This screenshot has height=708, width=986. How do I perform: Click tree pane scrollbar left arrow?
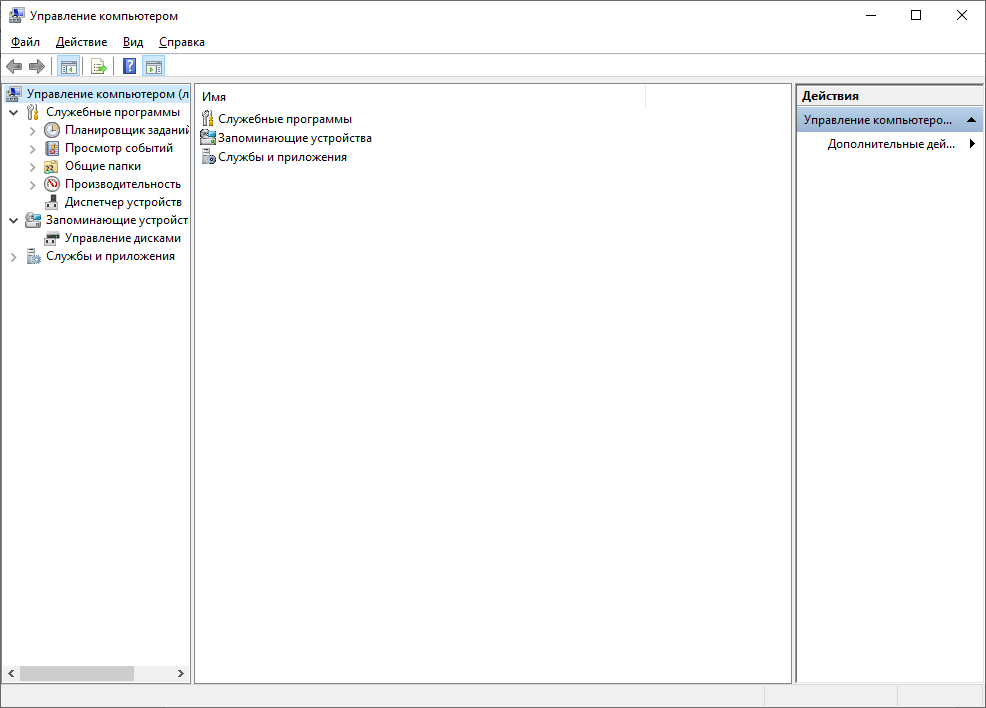[x=11, y=673]
